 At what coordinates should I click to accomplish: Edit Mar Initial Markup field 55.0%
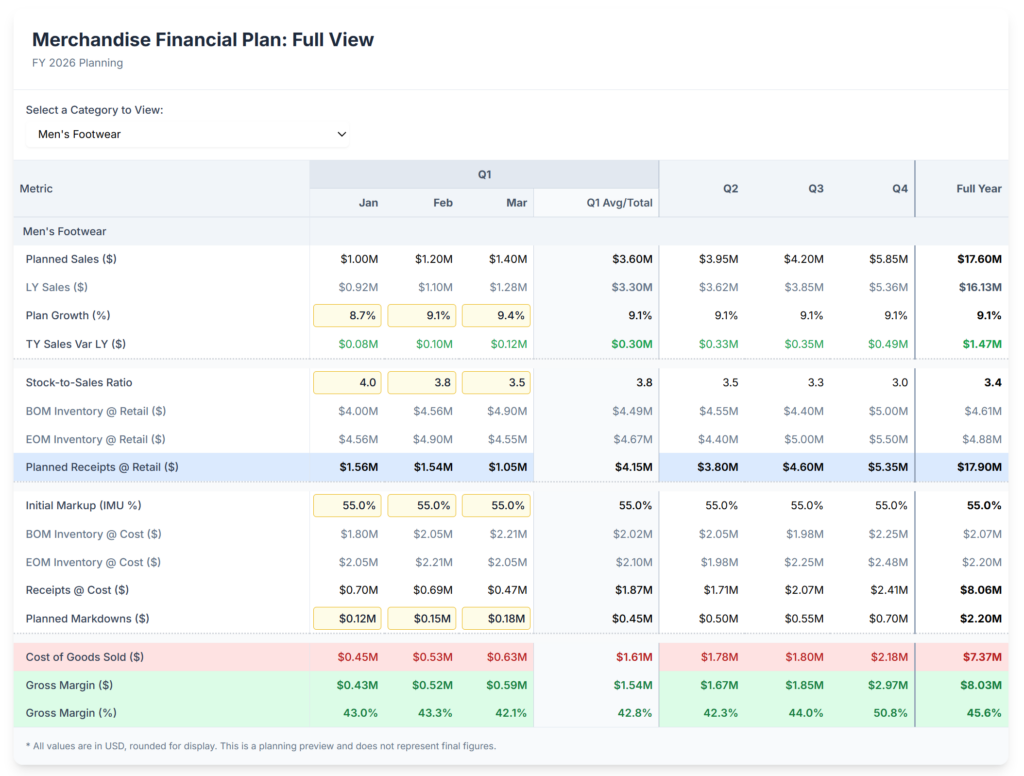496,506
